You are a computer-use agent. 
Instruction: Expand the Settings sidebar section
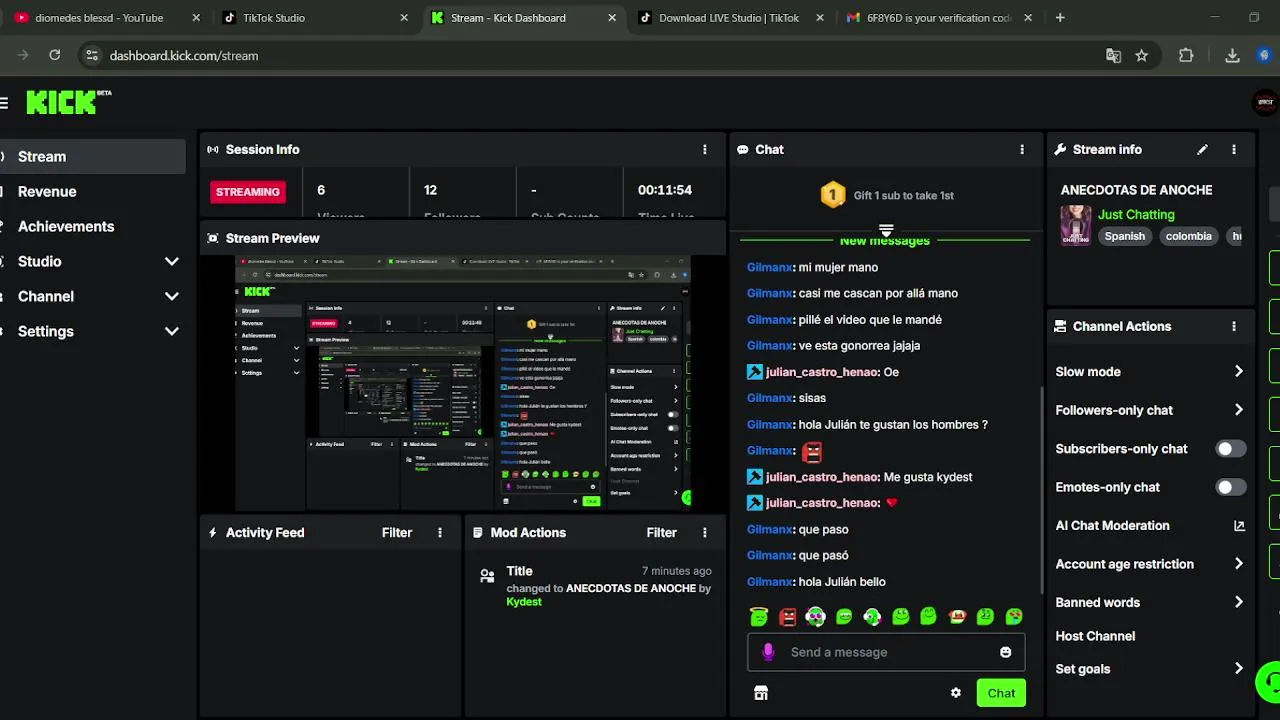172,332
